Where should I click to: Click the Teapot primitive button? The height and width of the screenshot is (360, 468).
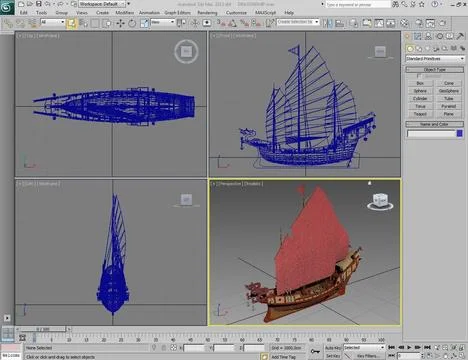point(420,114)
